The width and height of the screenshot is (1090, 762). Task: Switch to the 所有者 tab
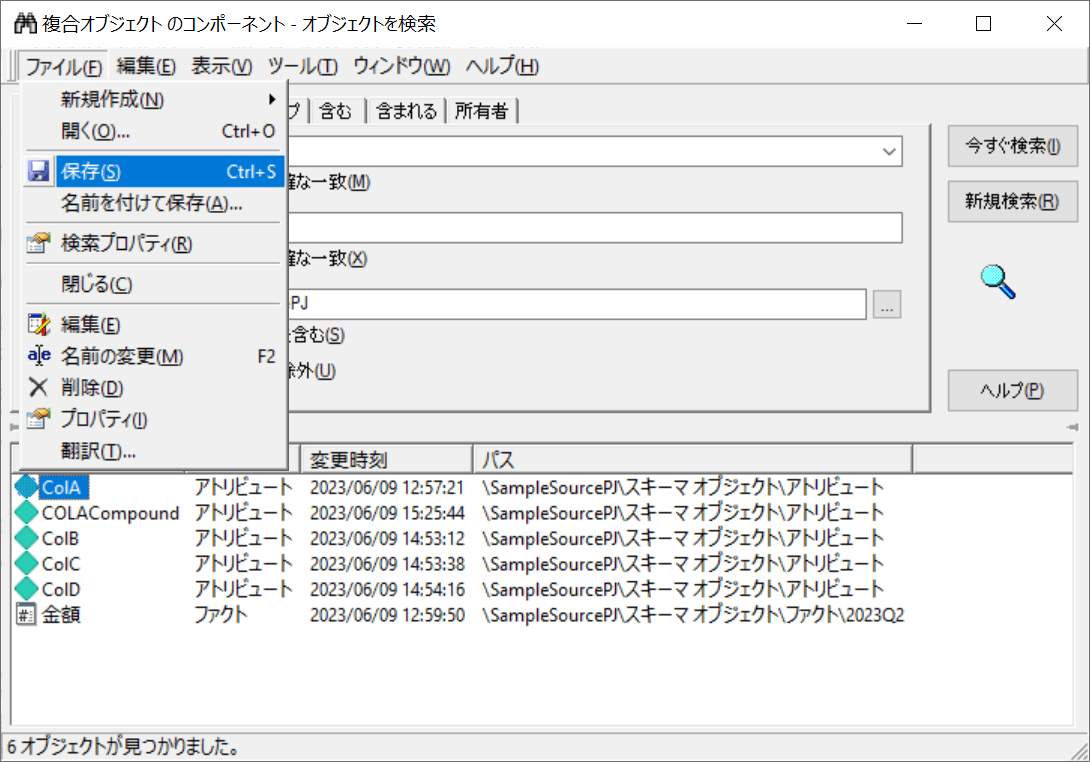click(482, 111)
